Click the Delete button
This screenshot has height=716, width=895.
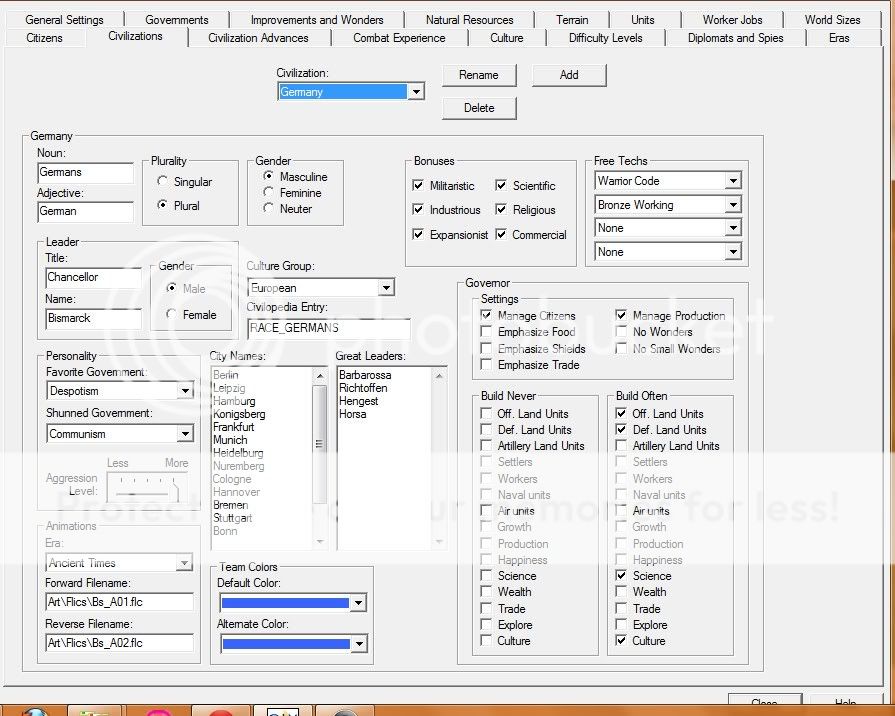479,108
